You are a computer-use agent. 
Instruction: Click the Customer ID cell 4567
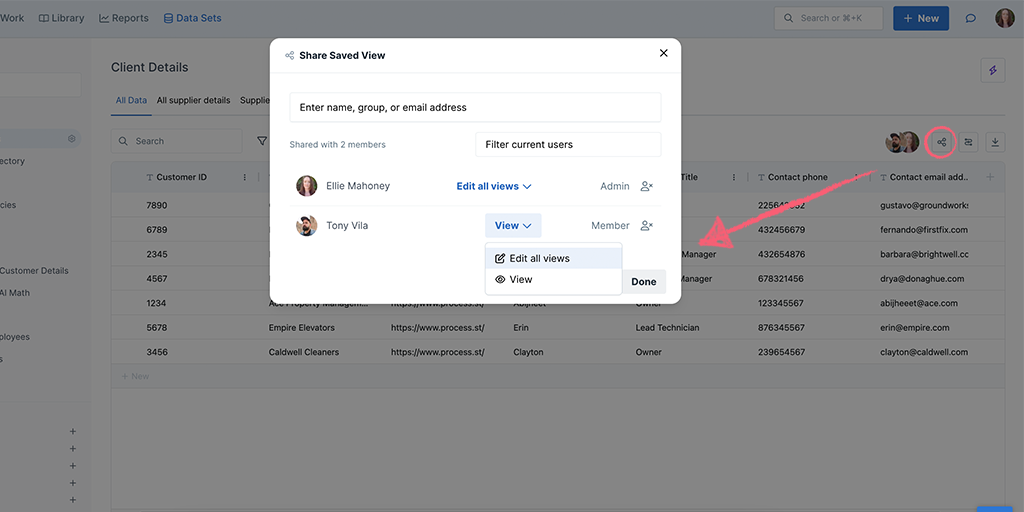[x=157, y=279]
